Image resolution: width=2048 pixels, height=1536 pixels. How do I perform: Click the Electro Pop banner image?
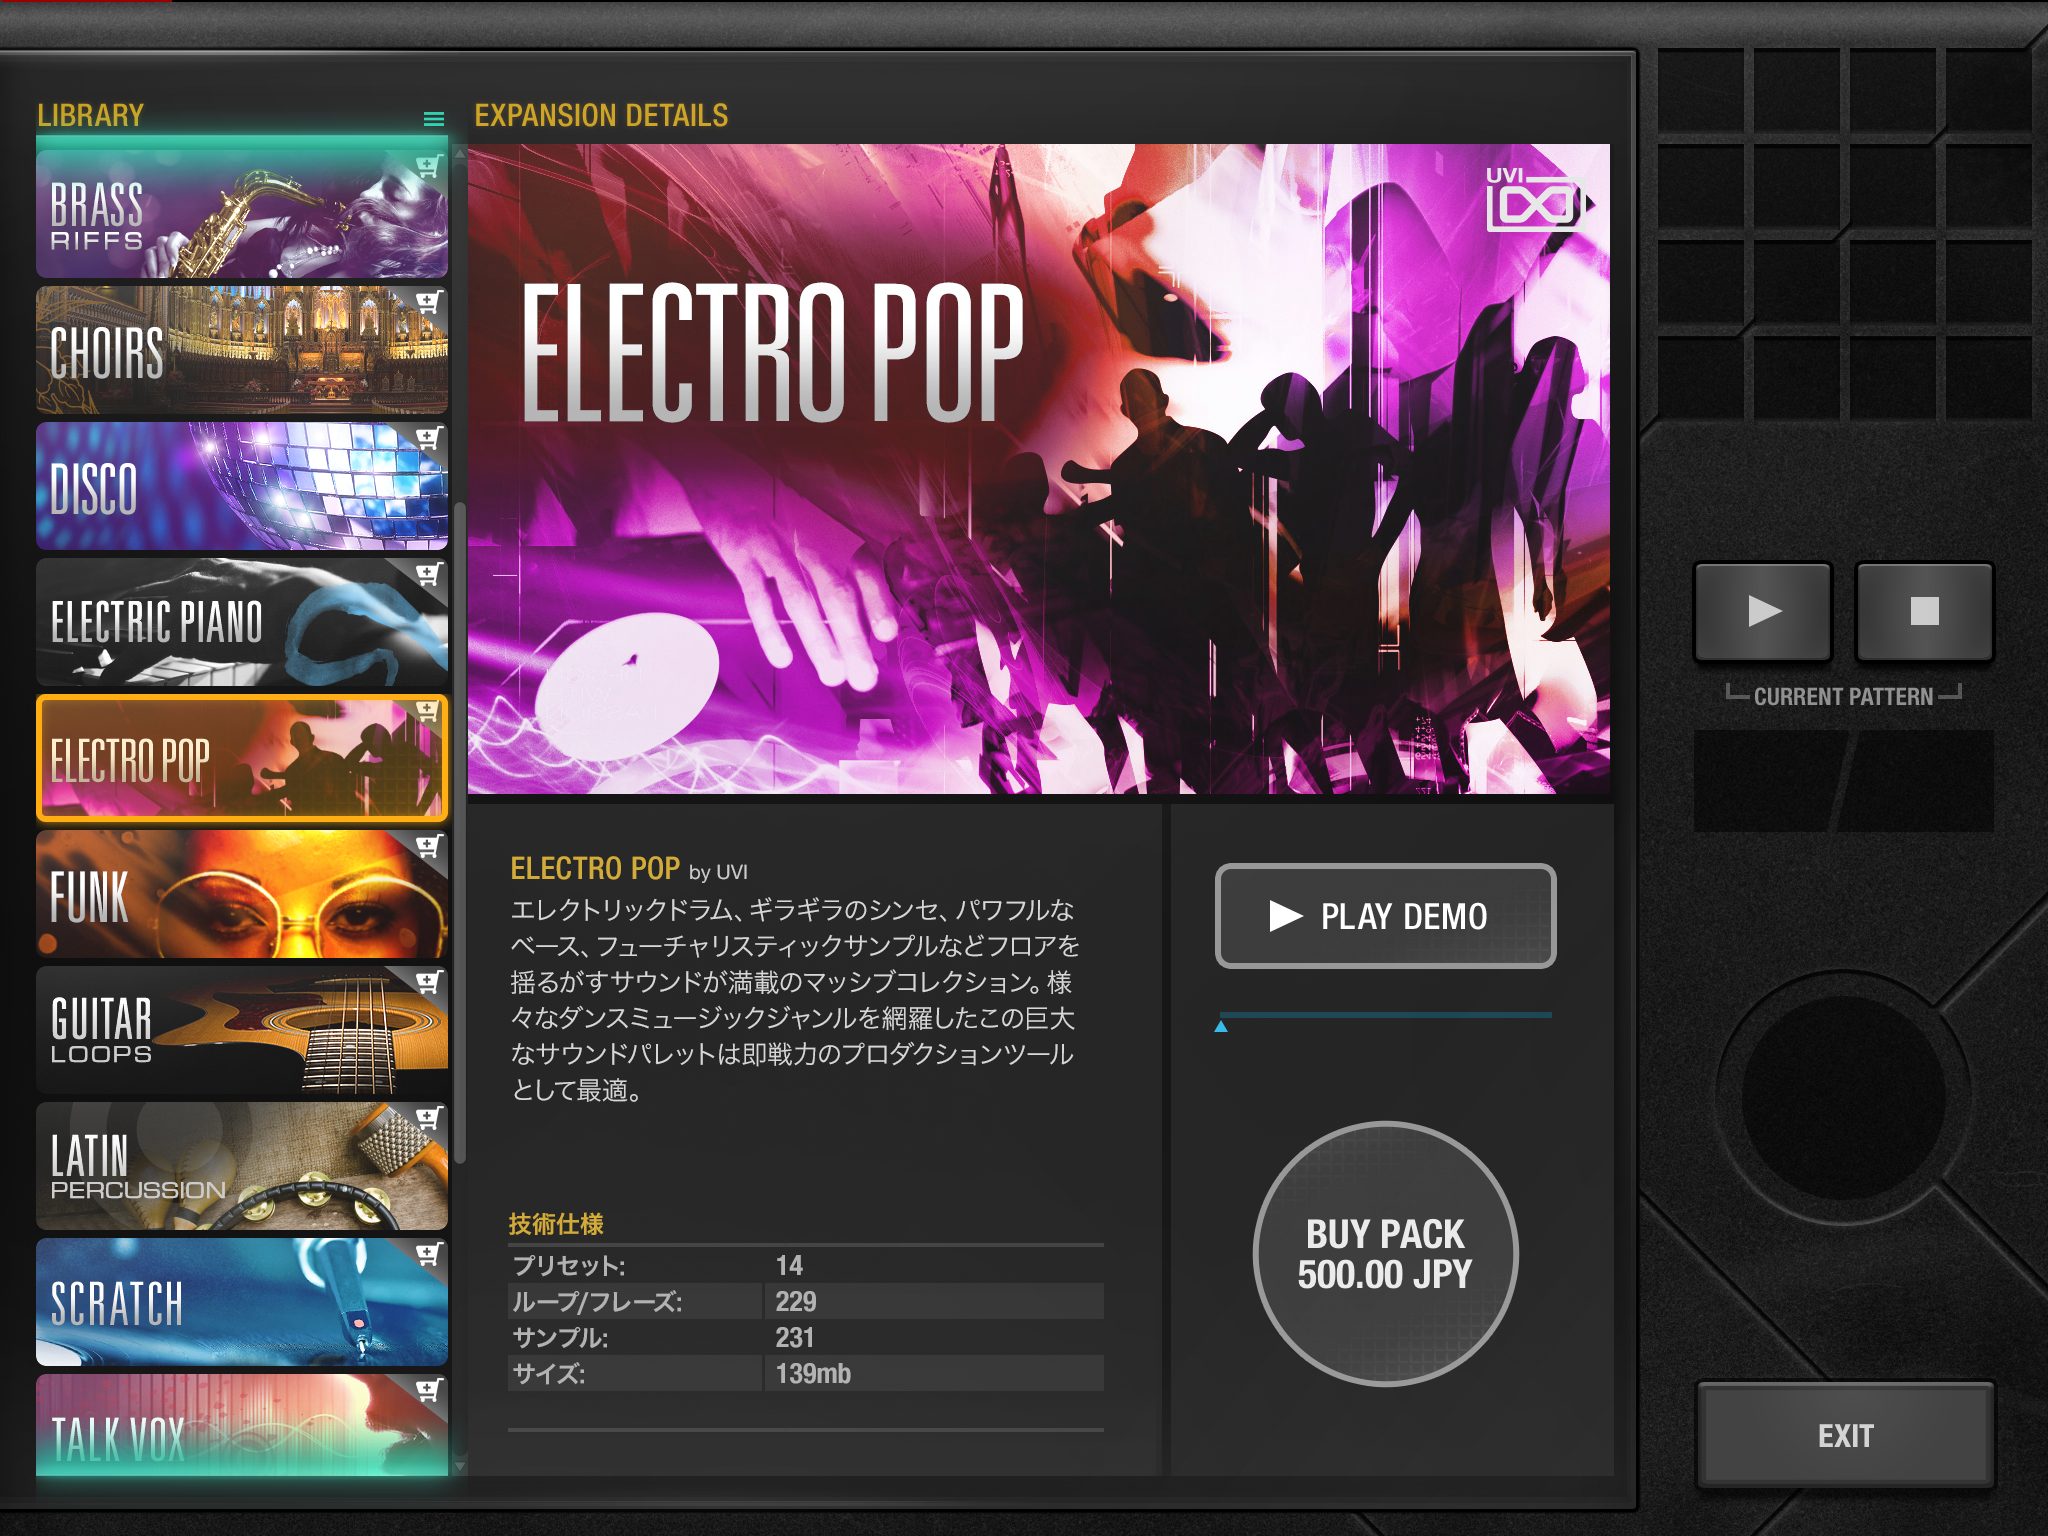1039,469
